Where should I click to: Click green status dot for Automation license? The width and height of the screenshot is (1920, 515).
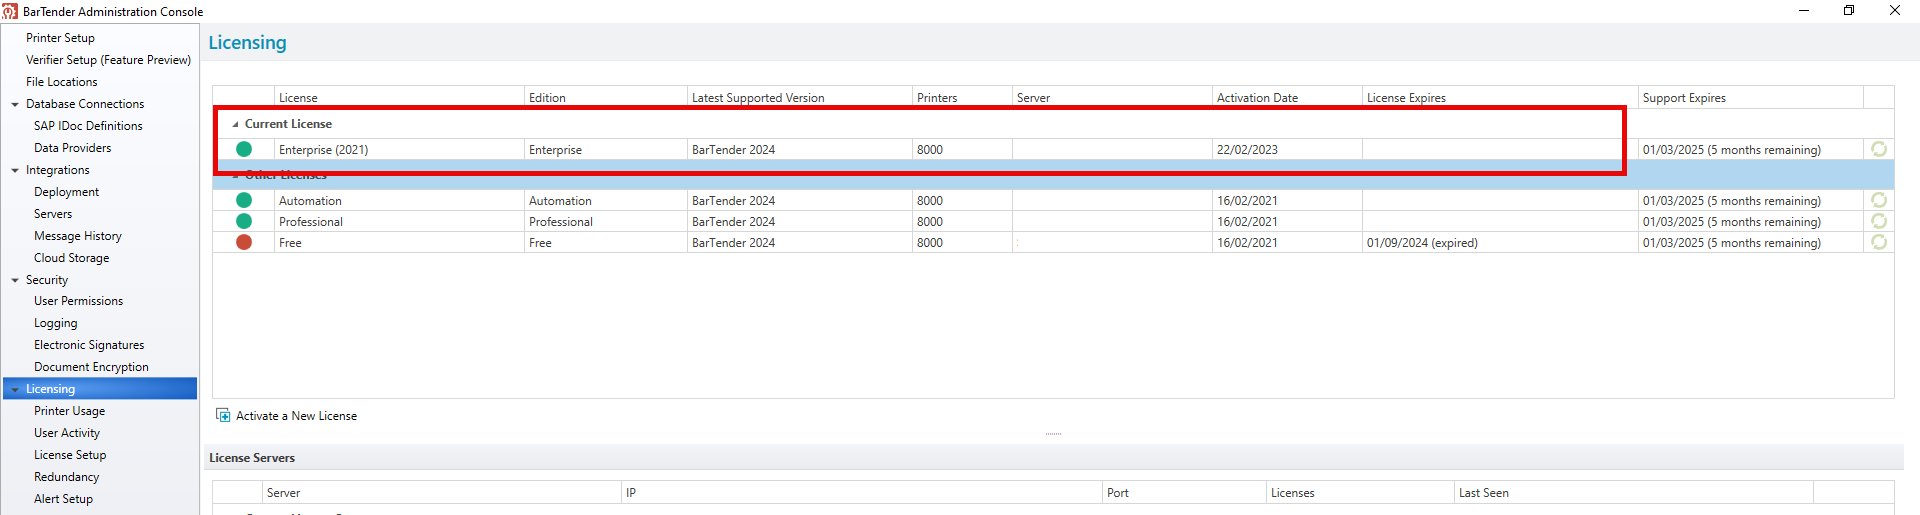[x=244, y=200]
